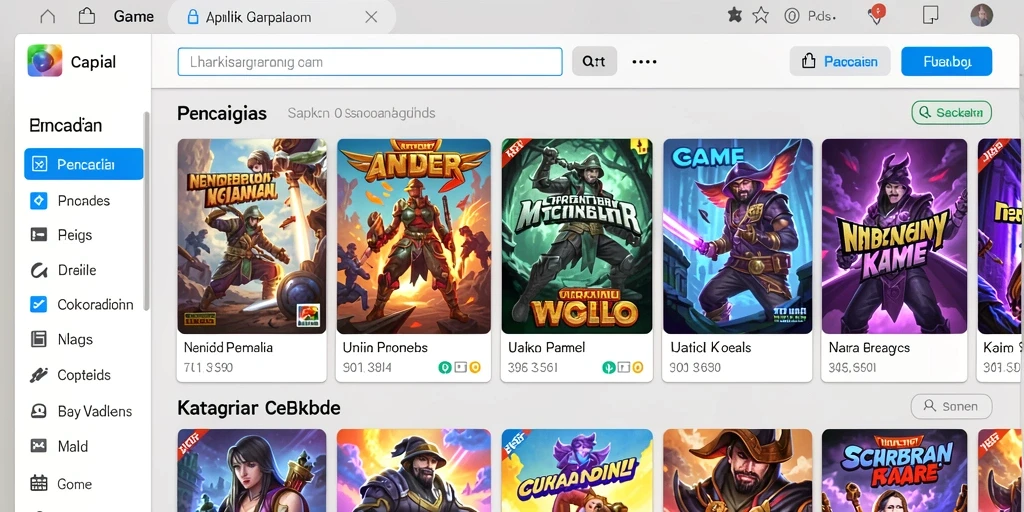Click the user profile avatar at top right
The image size is (1024, 512).
click(x=982, y=15)
